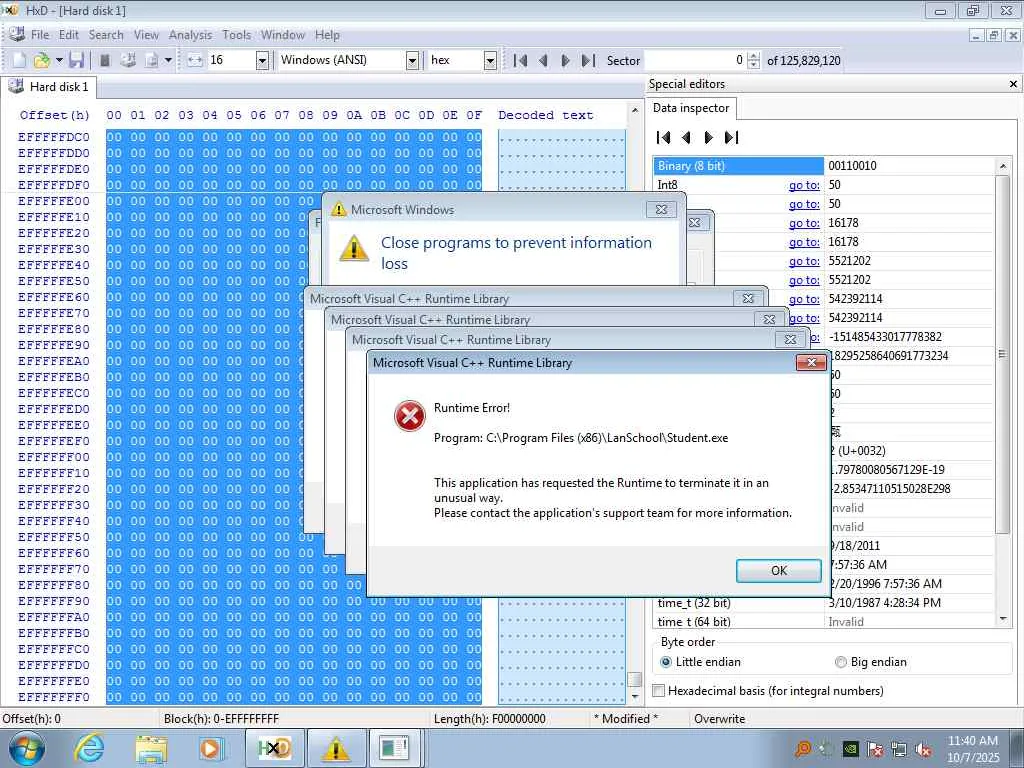Image resolution: width=1024 pixels, height=768 pixels.
Task: Click the Open main memory chip icon
Action: click(104, 60)
